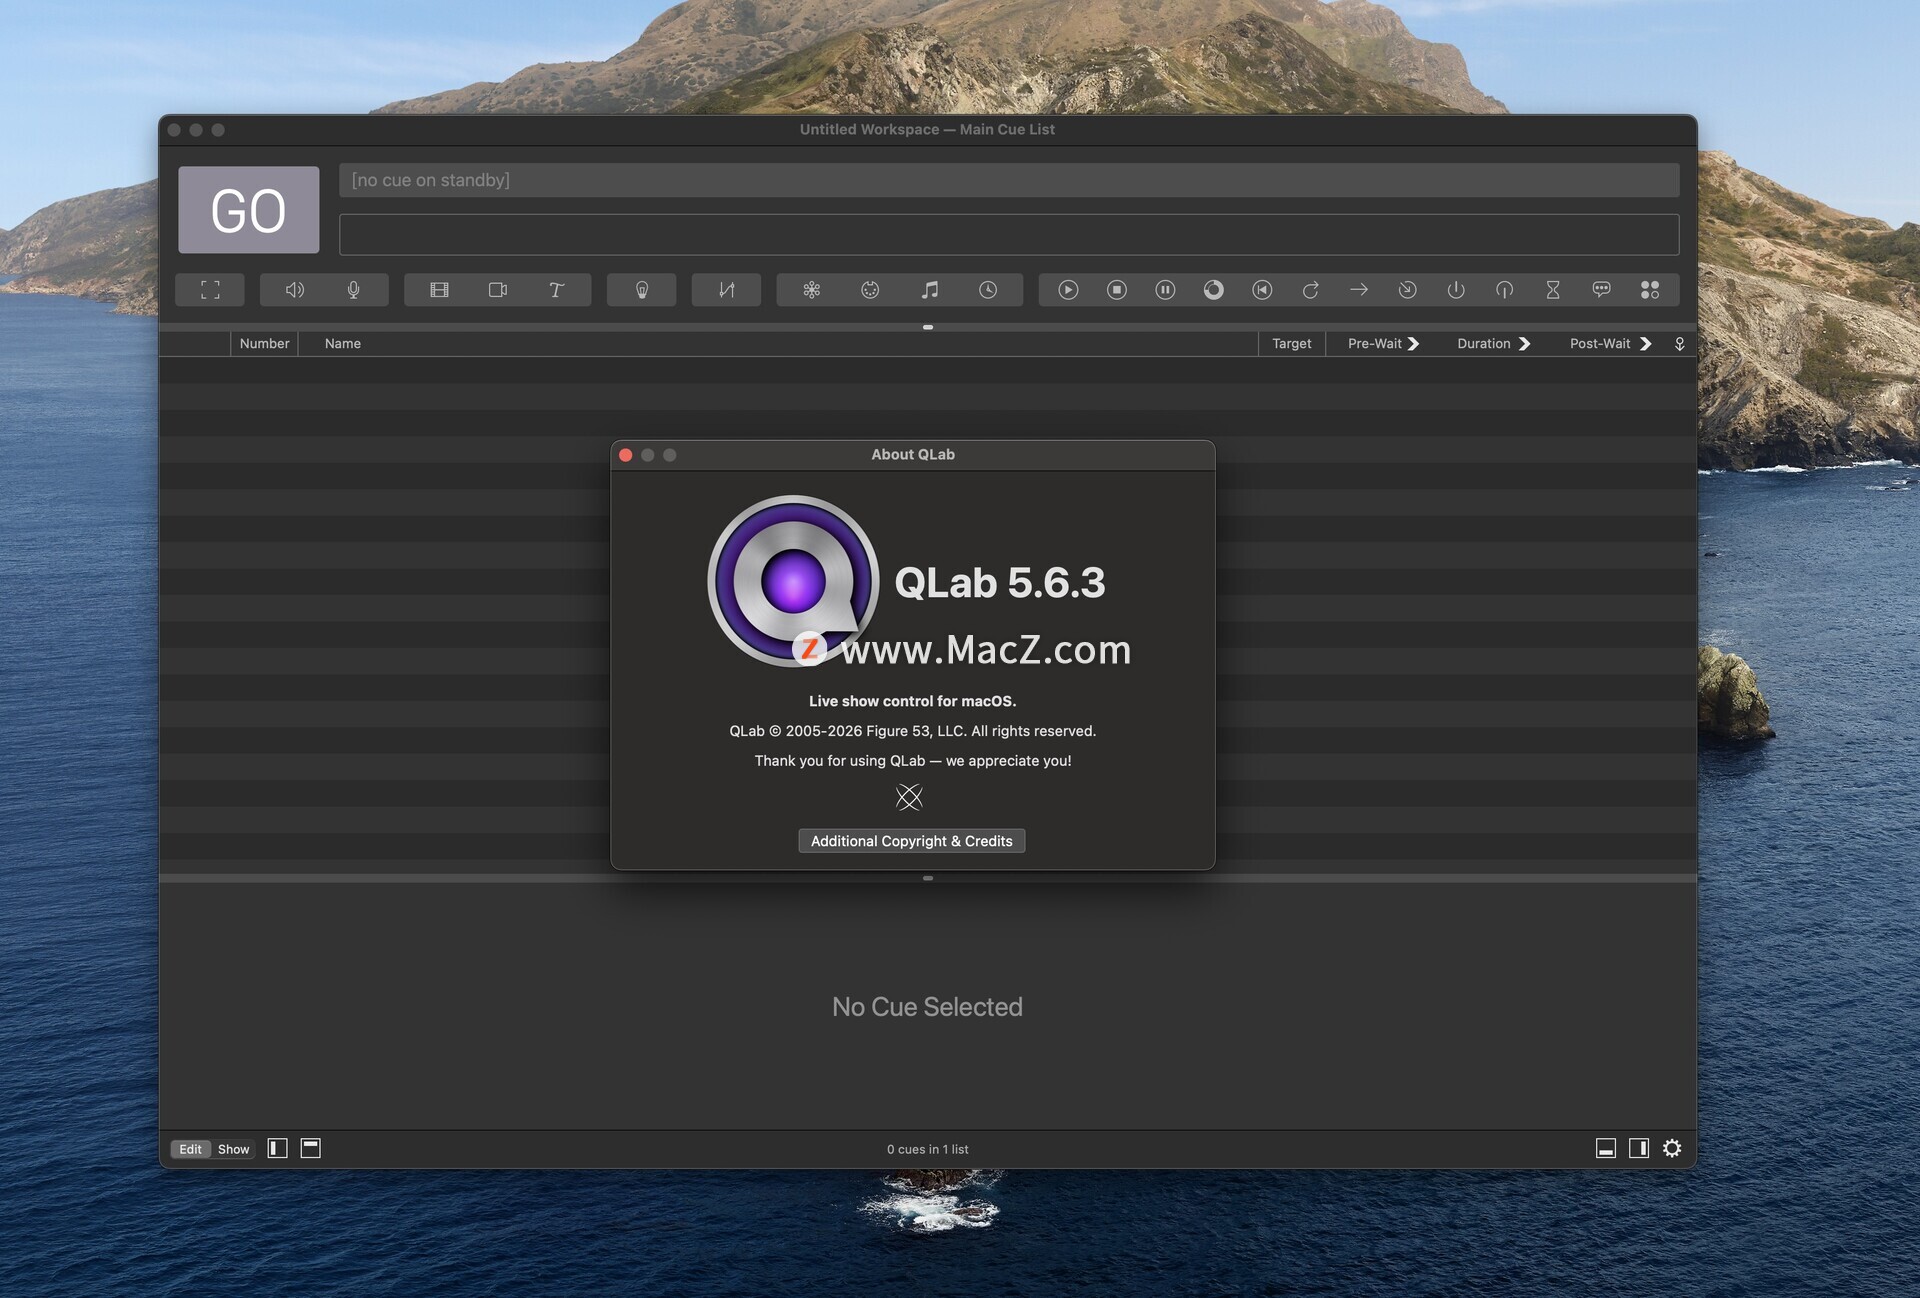This screenshot has width=1920, height=1298.
Task: Add a MIDI cue from the toolbar
Action: point(870,290)
